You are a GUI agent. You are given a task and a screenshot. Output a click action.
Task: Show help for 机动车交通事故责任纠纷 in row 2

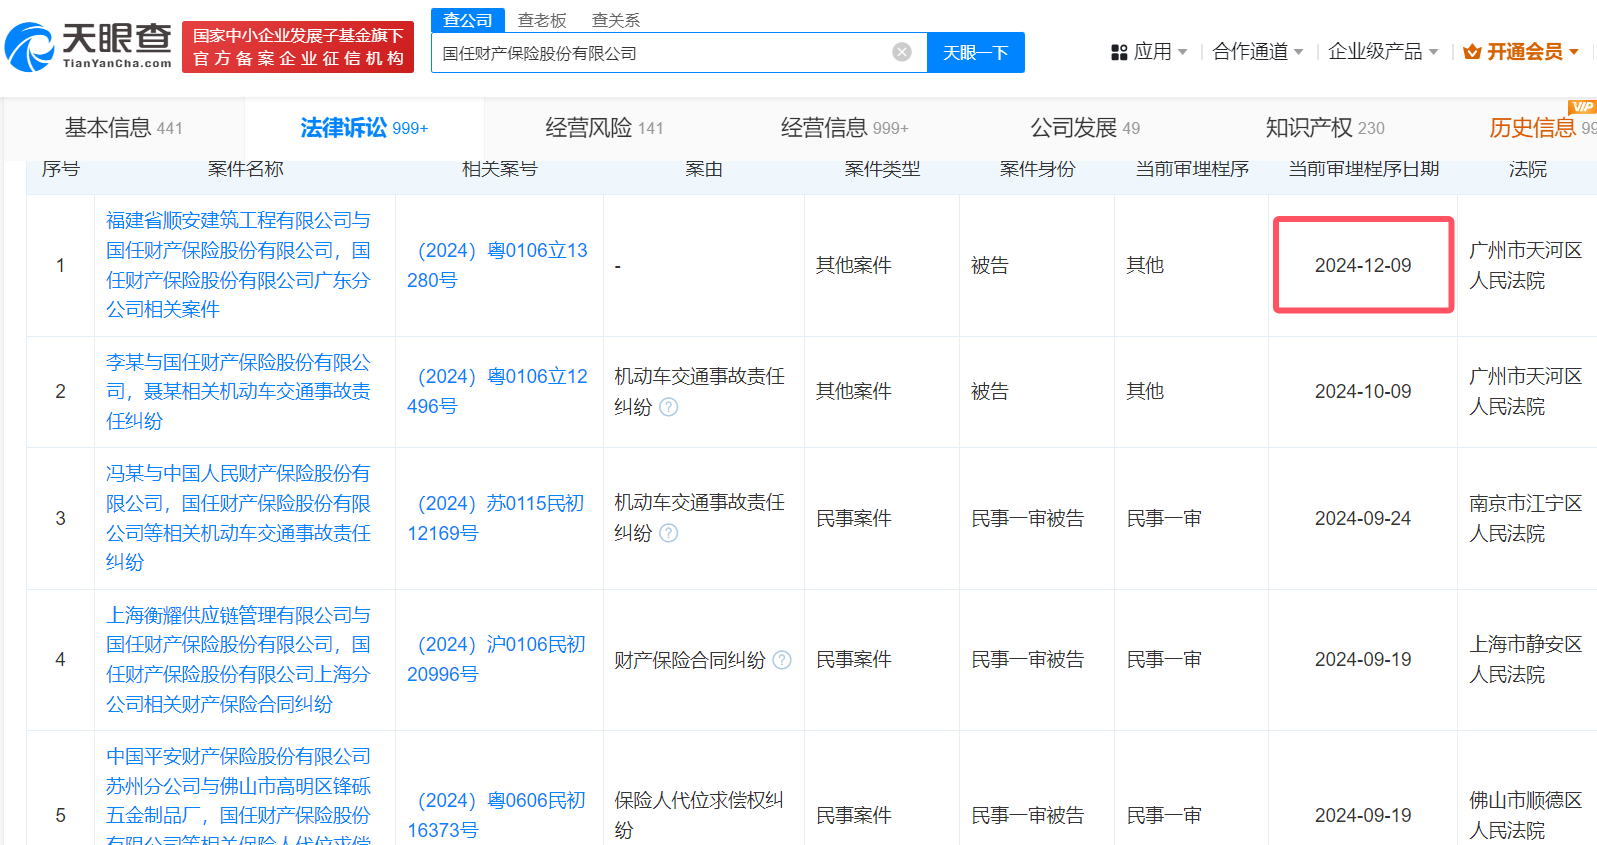(x=669, y=407)
